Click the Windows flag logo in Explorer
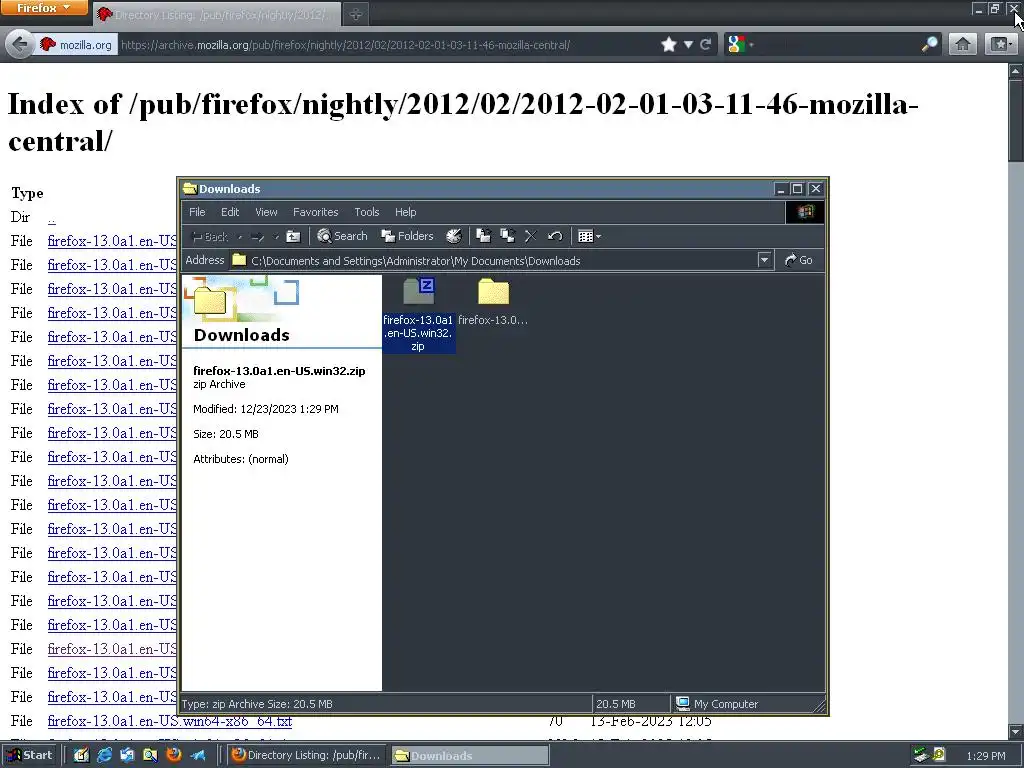The width and height of the screenshot is (1024, 768). [x=805, y=212]
